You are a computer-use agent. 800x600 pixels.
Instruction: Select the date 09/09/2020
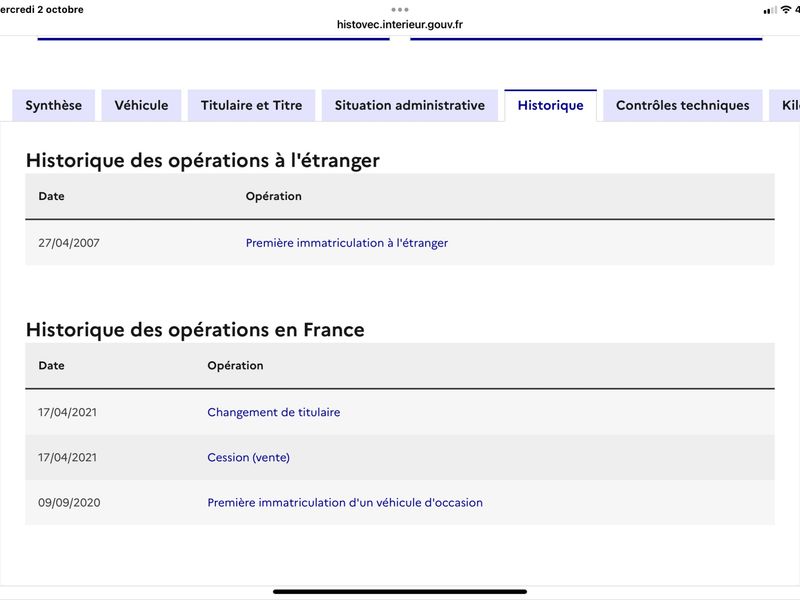(69, 503)
